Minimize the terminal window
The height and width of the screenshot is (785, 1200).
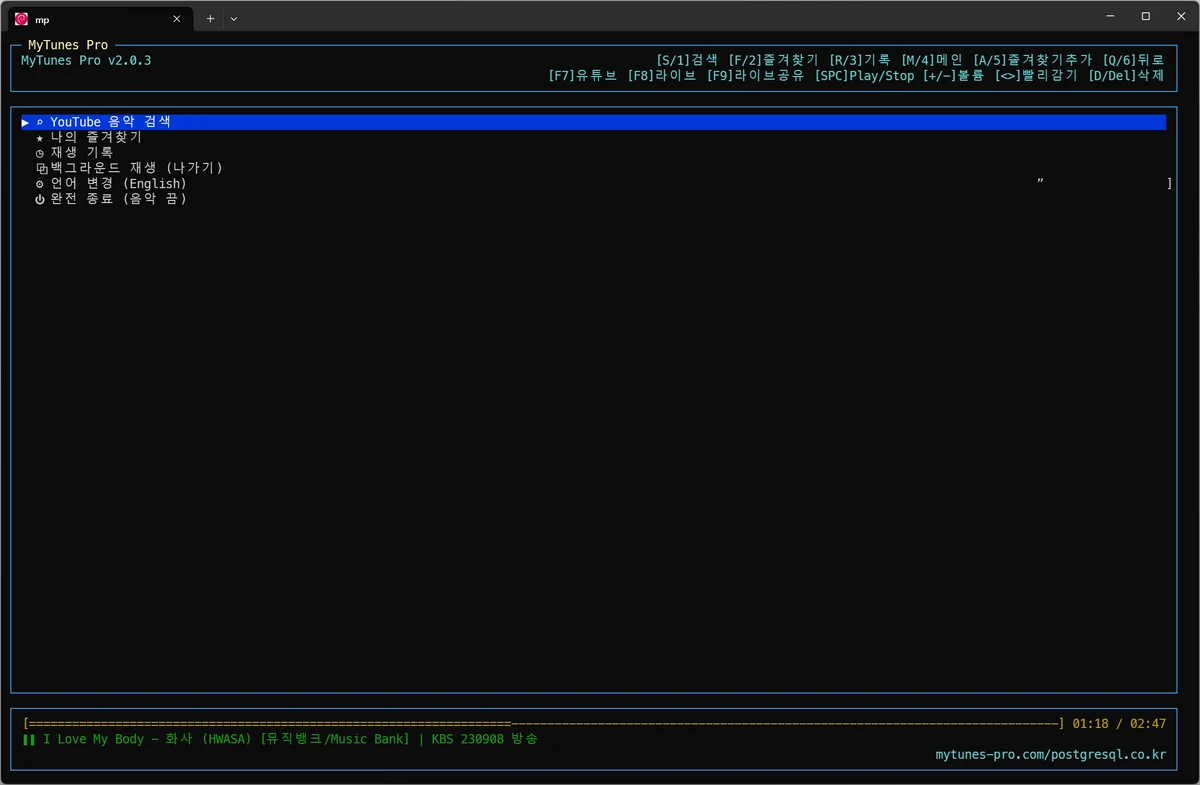pos(1110,16)
